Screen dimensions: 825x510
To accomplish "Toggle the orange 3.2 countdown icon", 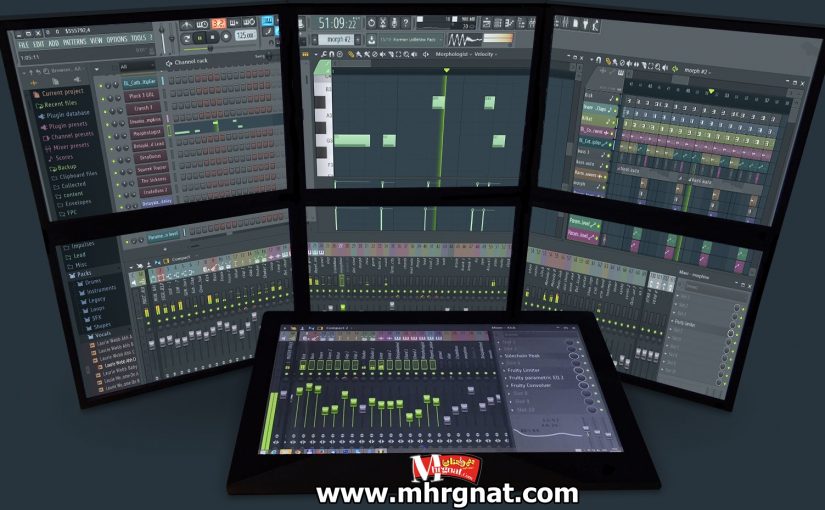I will [218, 24].
